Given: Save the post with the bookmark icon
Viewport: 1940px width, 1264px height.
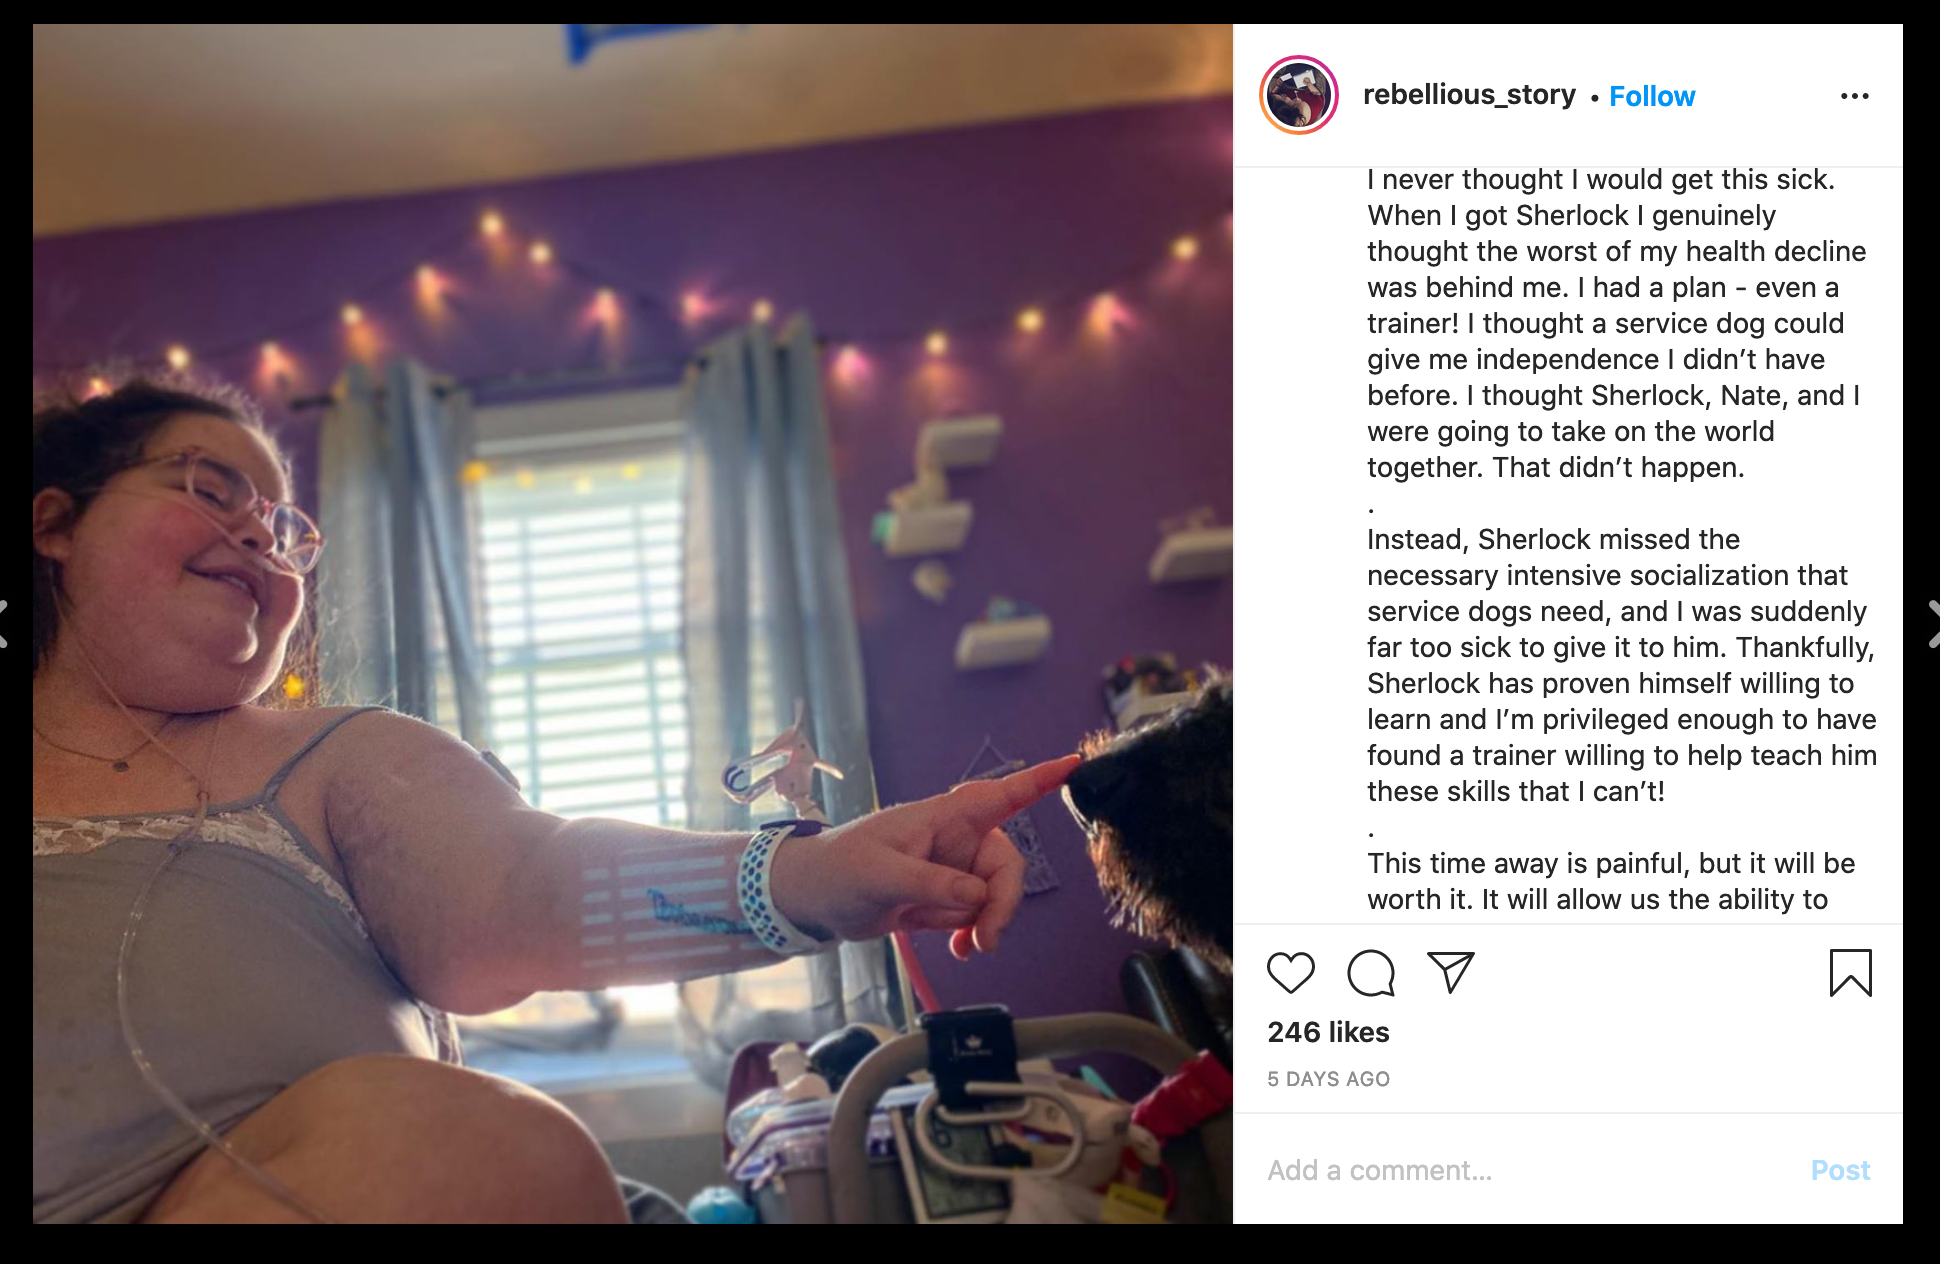Looking at the screenshot, I should coord(1850,973).
